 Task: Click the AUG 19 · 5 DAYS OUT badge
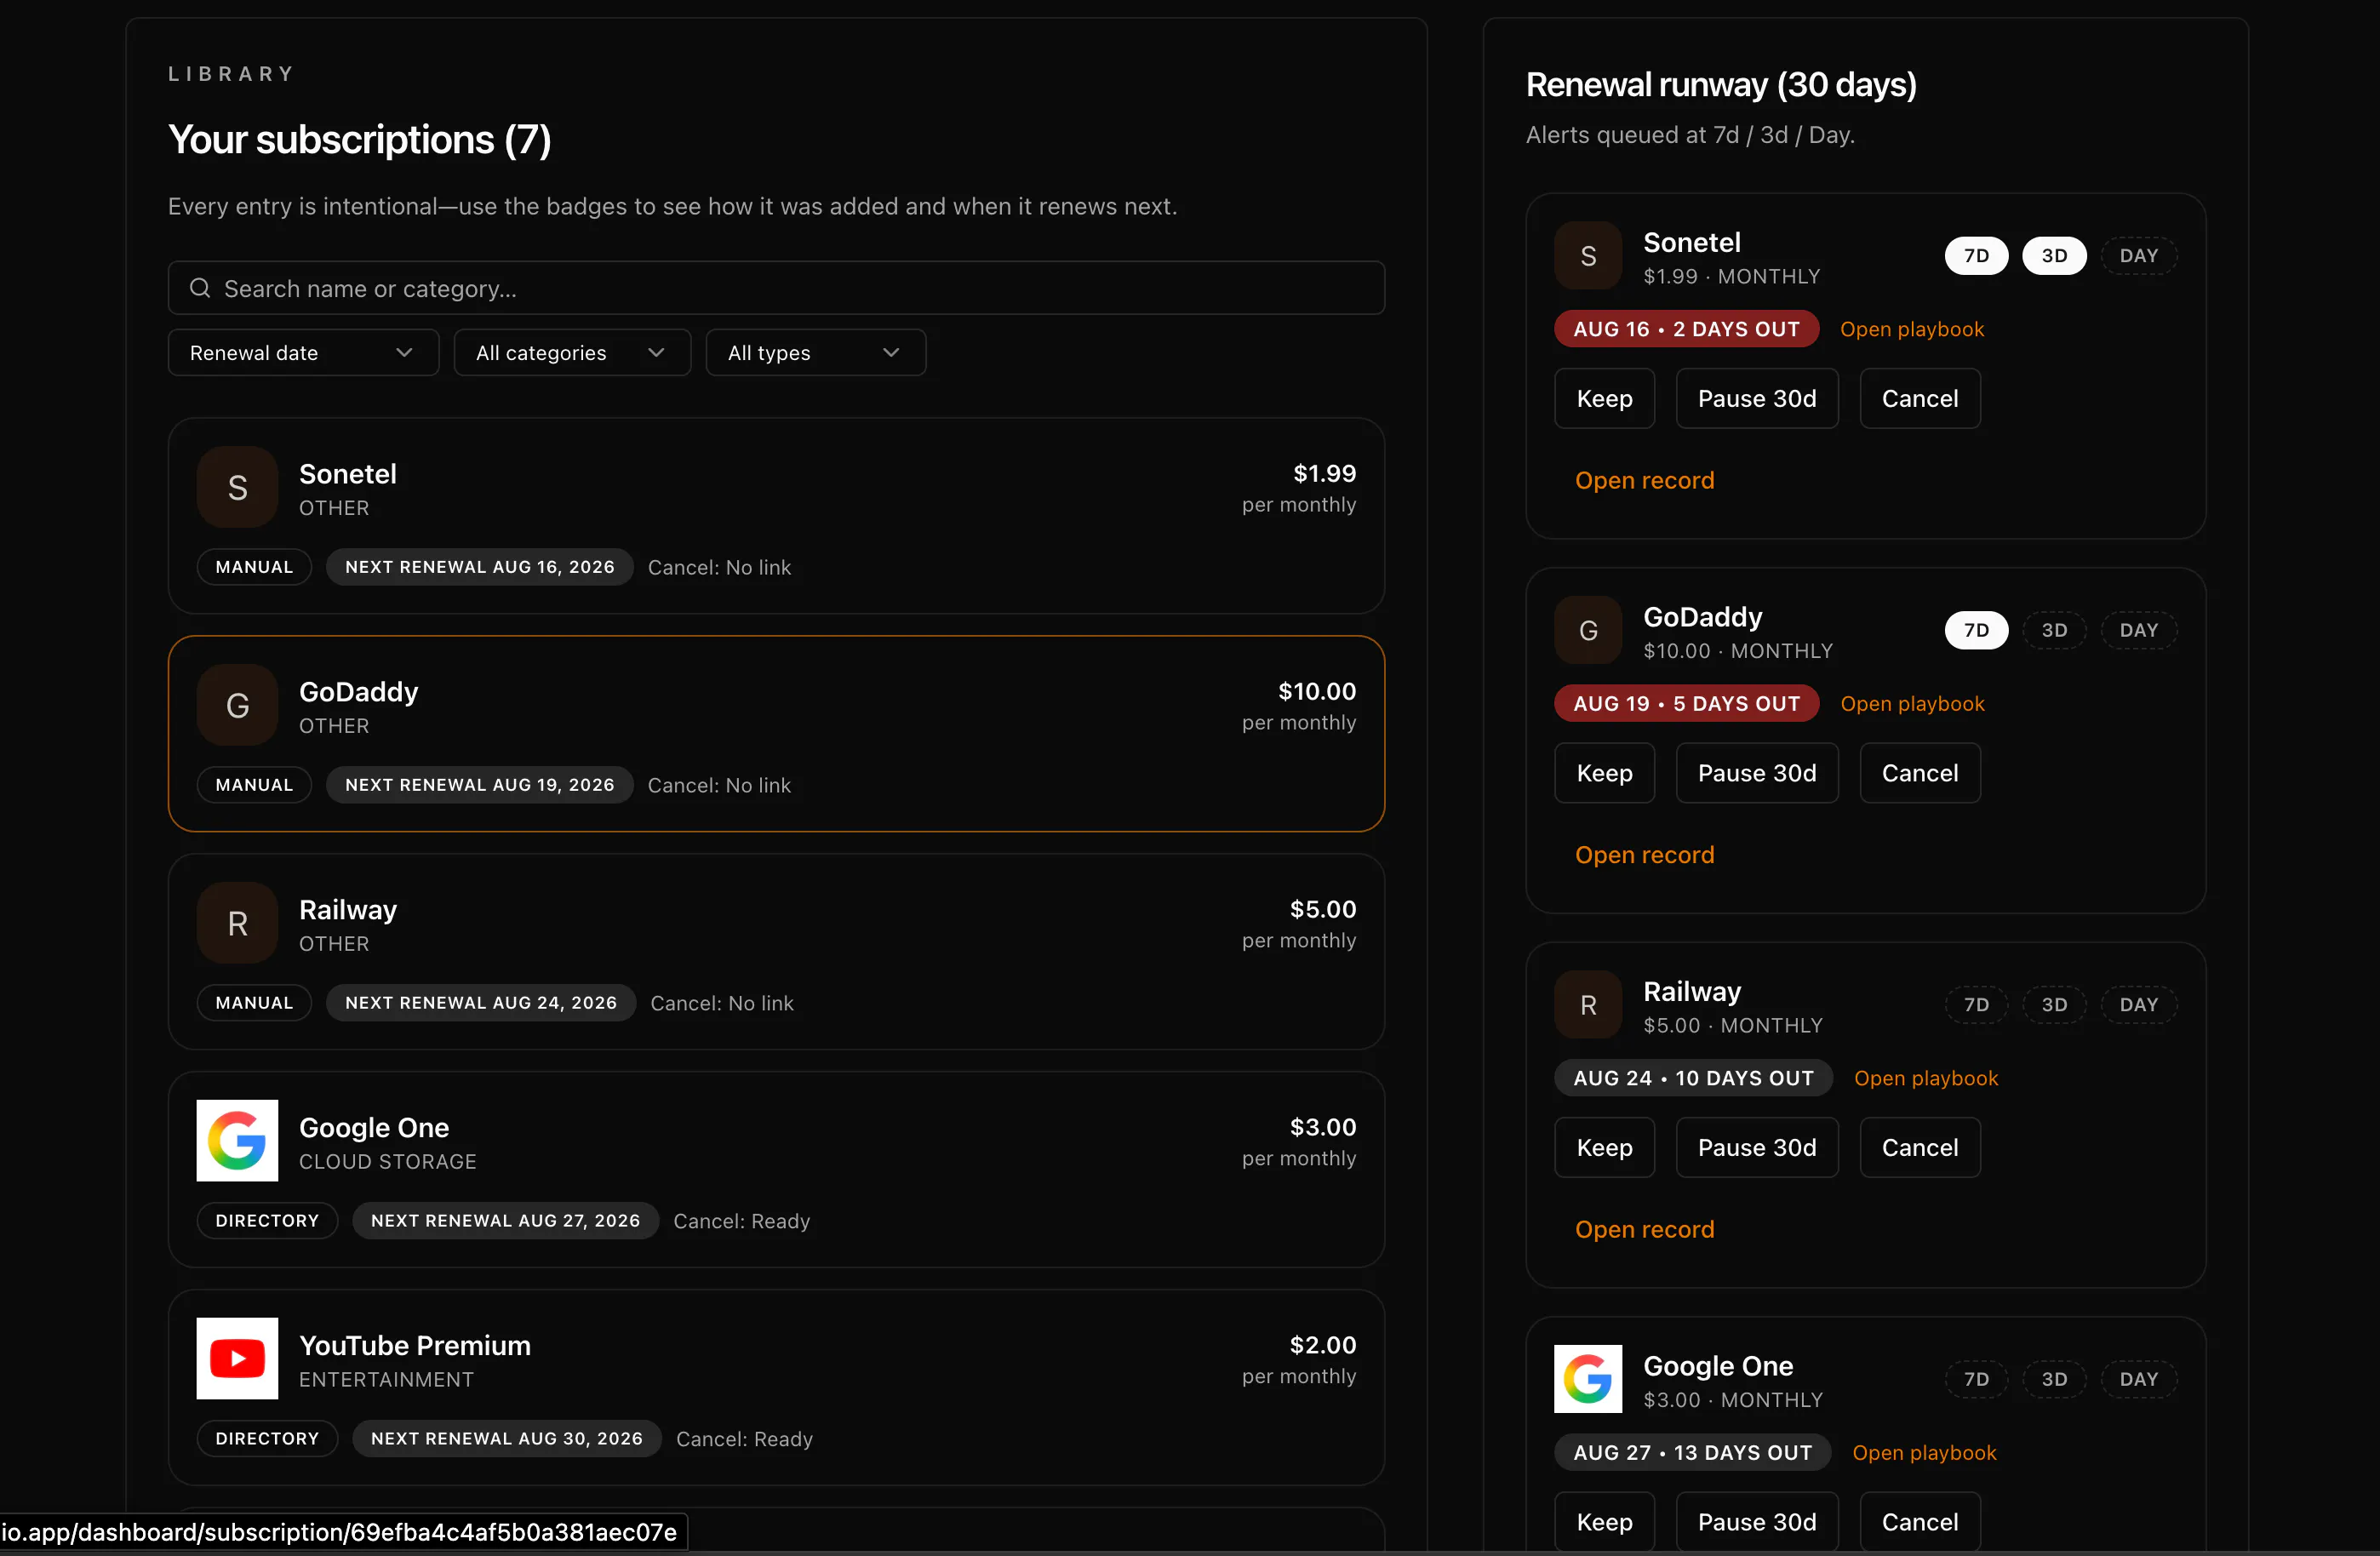pyautogui.click(x=1686, y=704)
